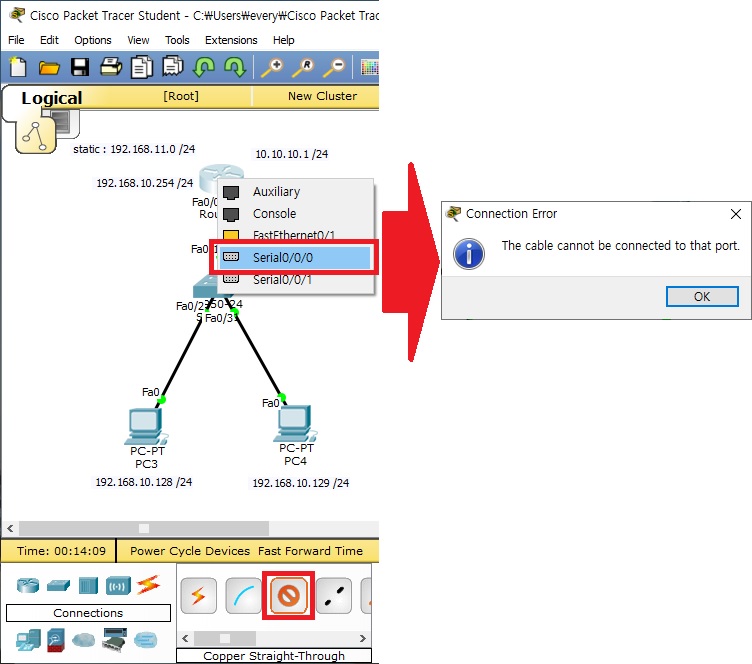Choose the Console cable connection
752x664 pixels.
point(243,596)
